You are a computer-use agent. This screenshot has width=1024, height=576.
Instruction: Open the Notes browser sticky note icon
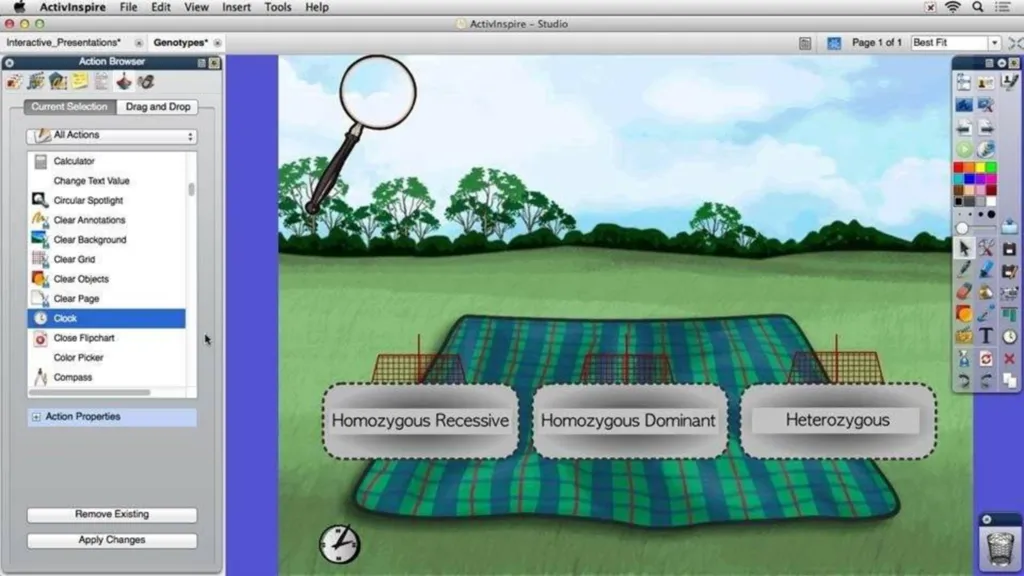pyautogui.click(x=79, y=81)
